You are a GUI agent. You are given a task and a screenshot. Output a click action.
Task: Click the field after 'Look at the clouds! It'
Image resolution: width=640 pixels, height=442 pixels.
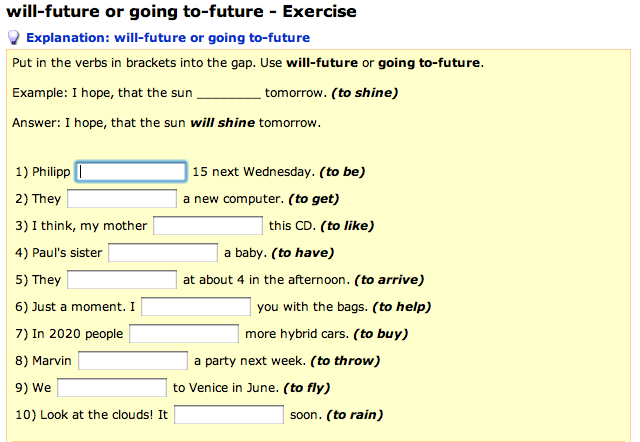point(229,415)
